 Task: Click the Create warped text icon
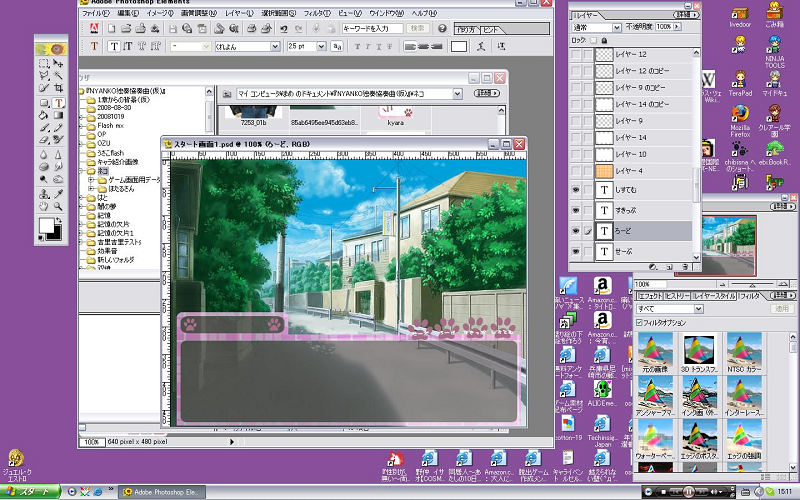click(481, 46)
